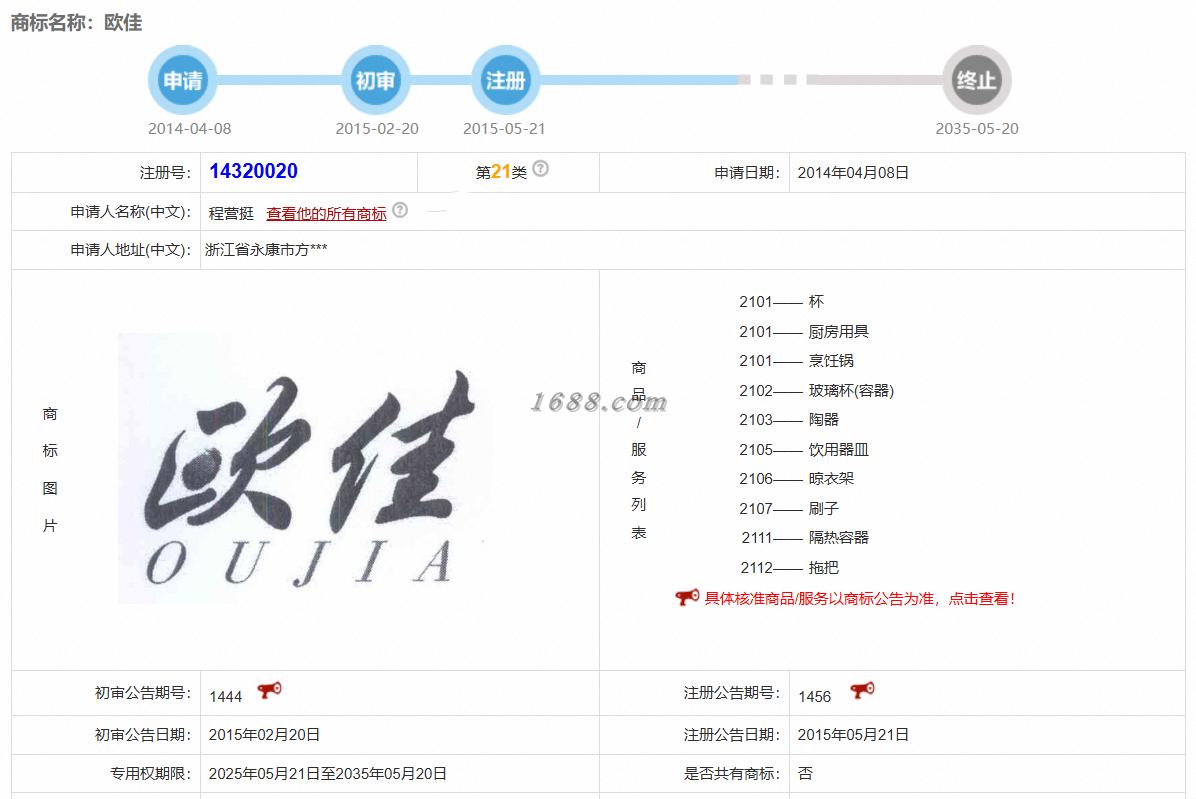Click the timeline date 2014-04-08
Viewport: 1196px width, 799px height.
pos(189,129)
